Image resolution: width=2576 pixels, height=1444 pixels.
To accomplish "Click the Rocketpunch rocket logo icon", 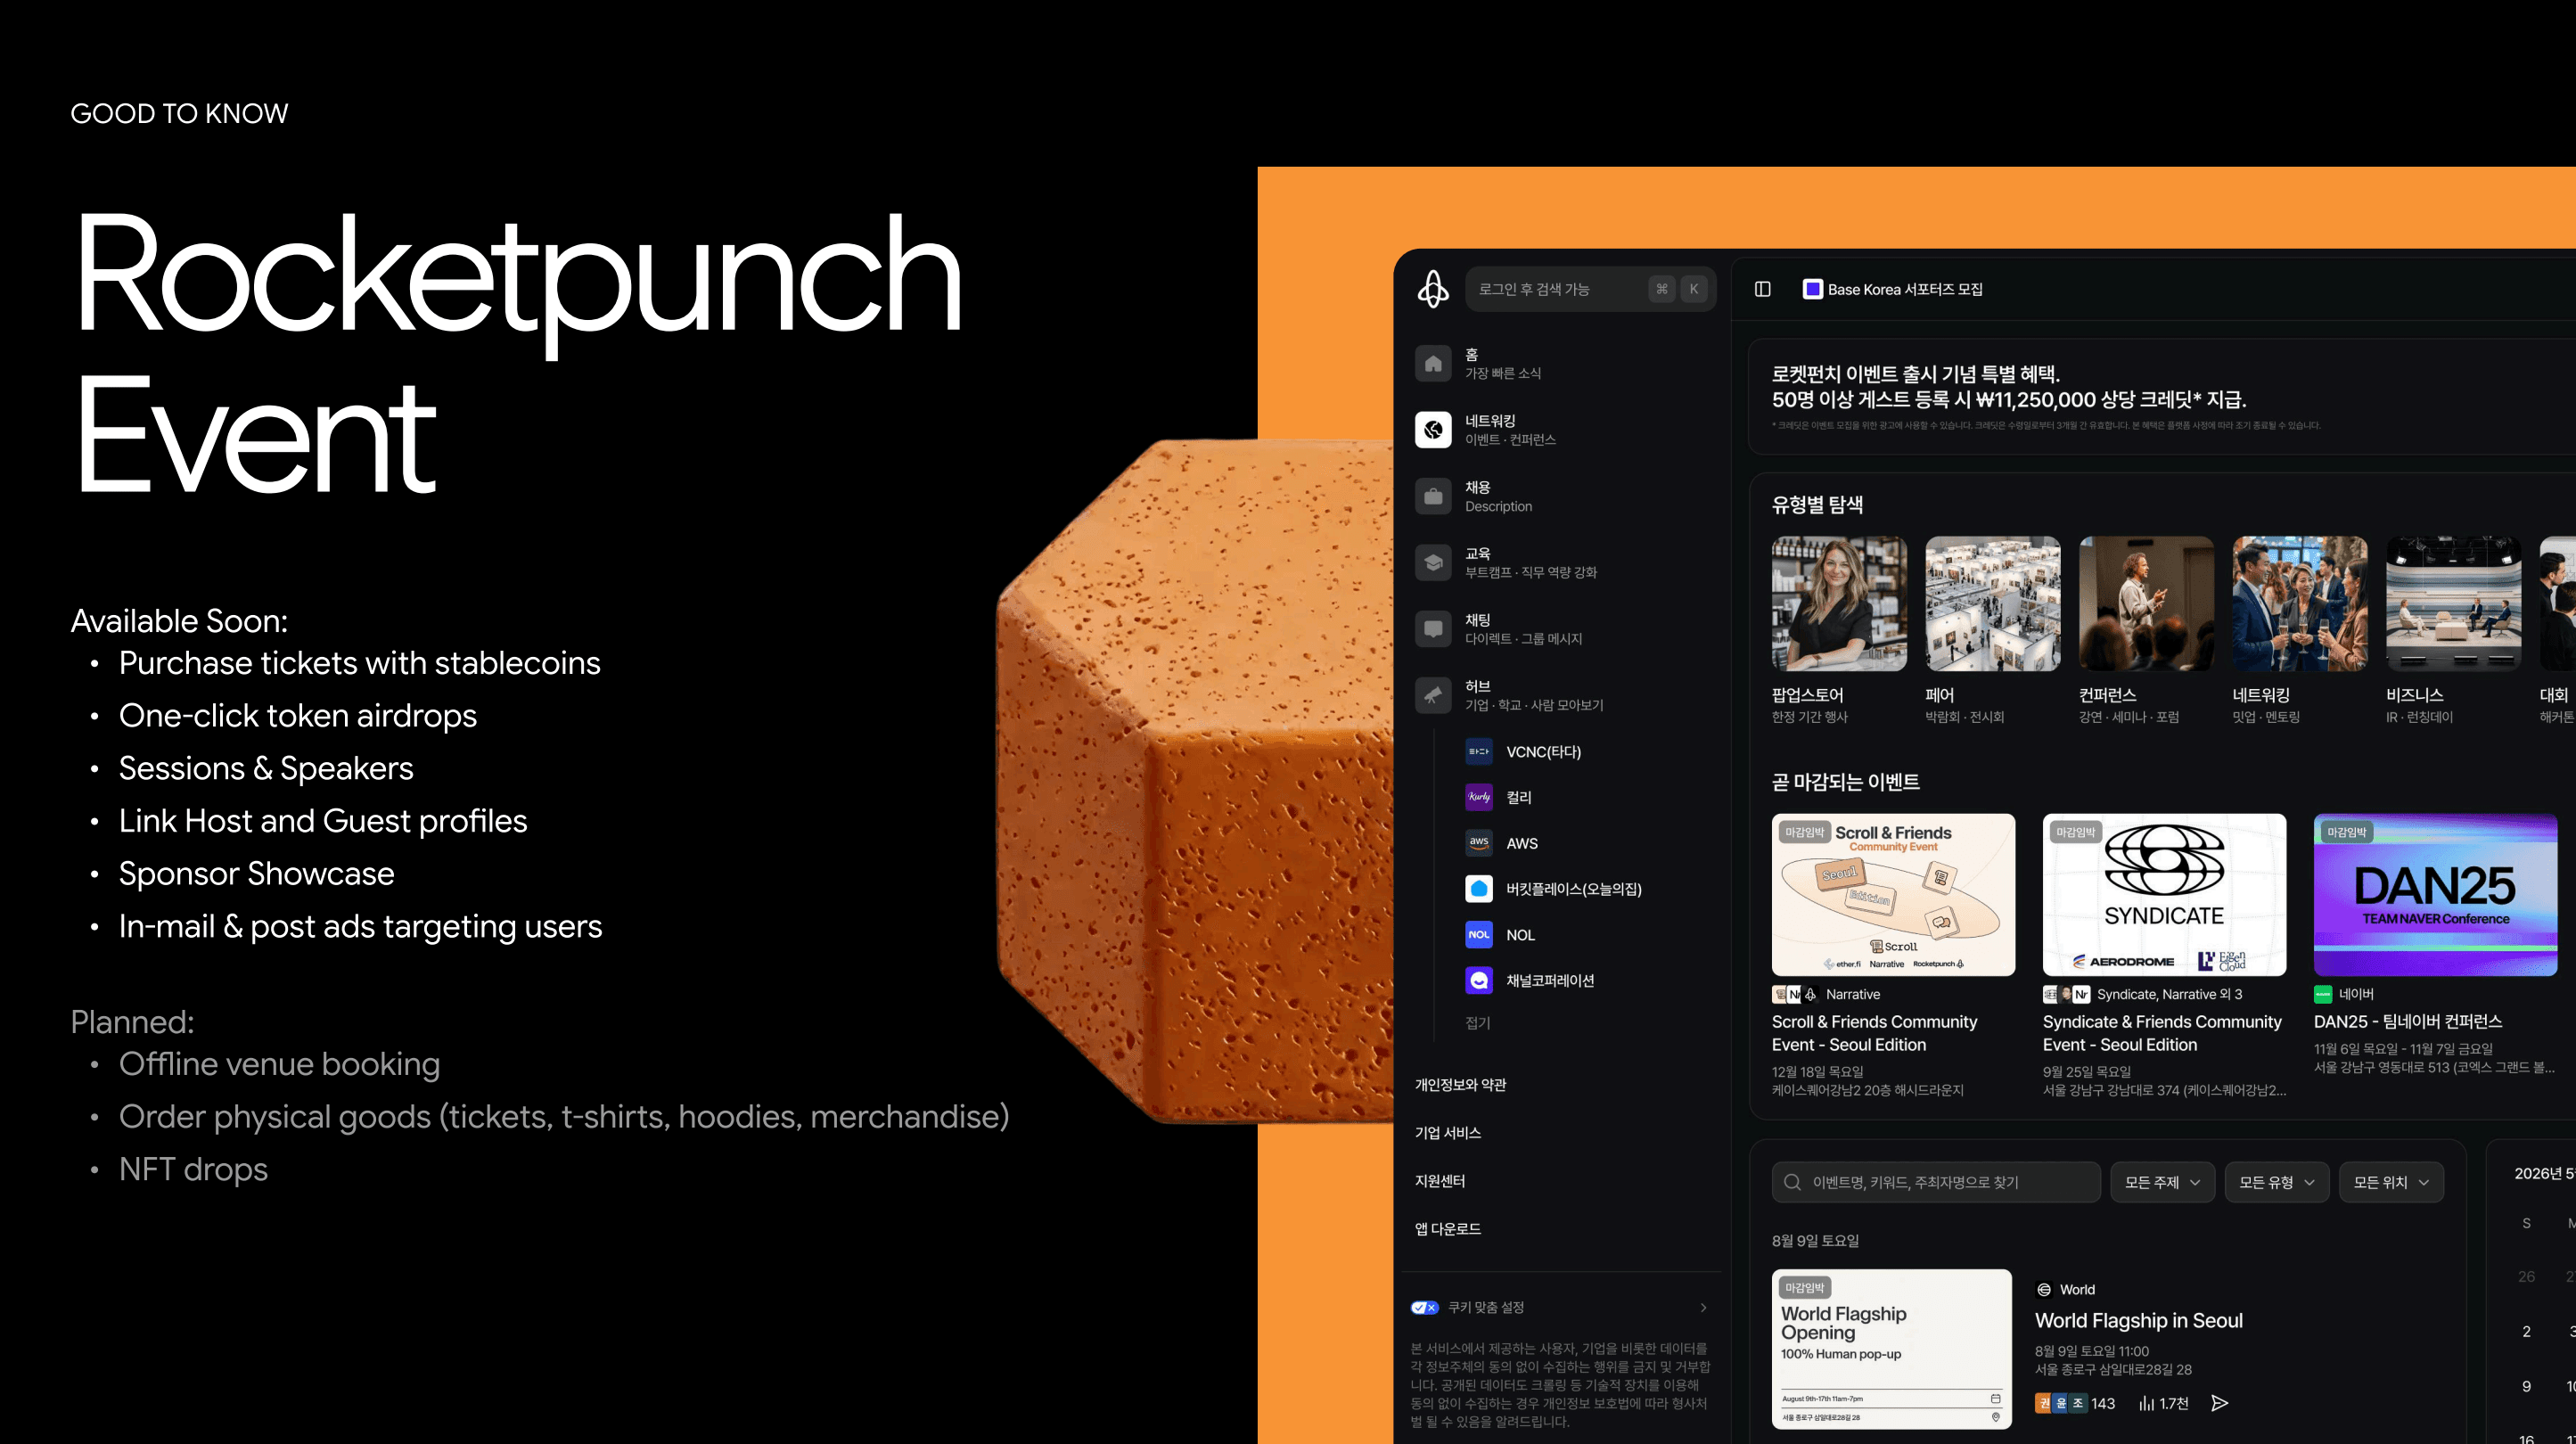I will 1433,289.
